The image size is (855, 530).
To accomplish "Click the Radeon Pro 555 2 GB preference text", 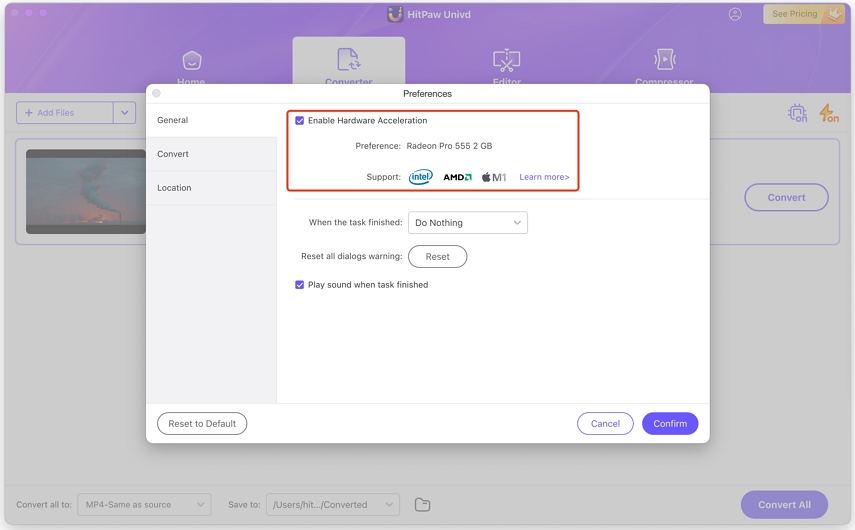I will pos(449,146).
